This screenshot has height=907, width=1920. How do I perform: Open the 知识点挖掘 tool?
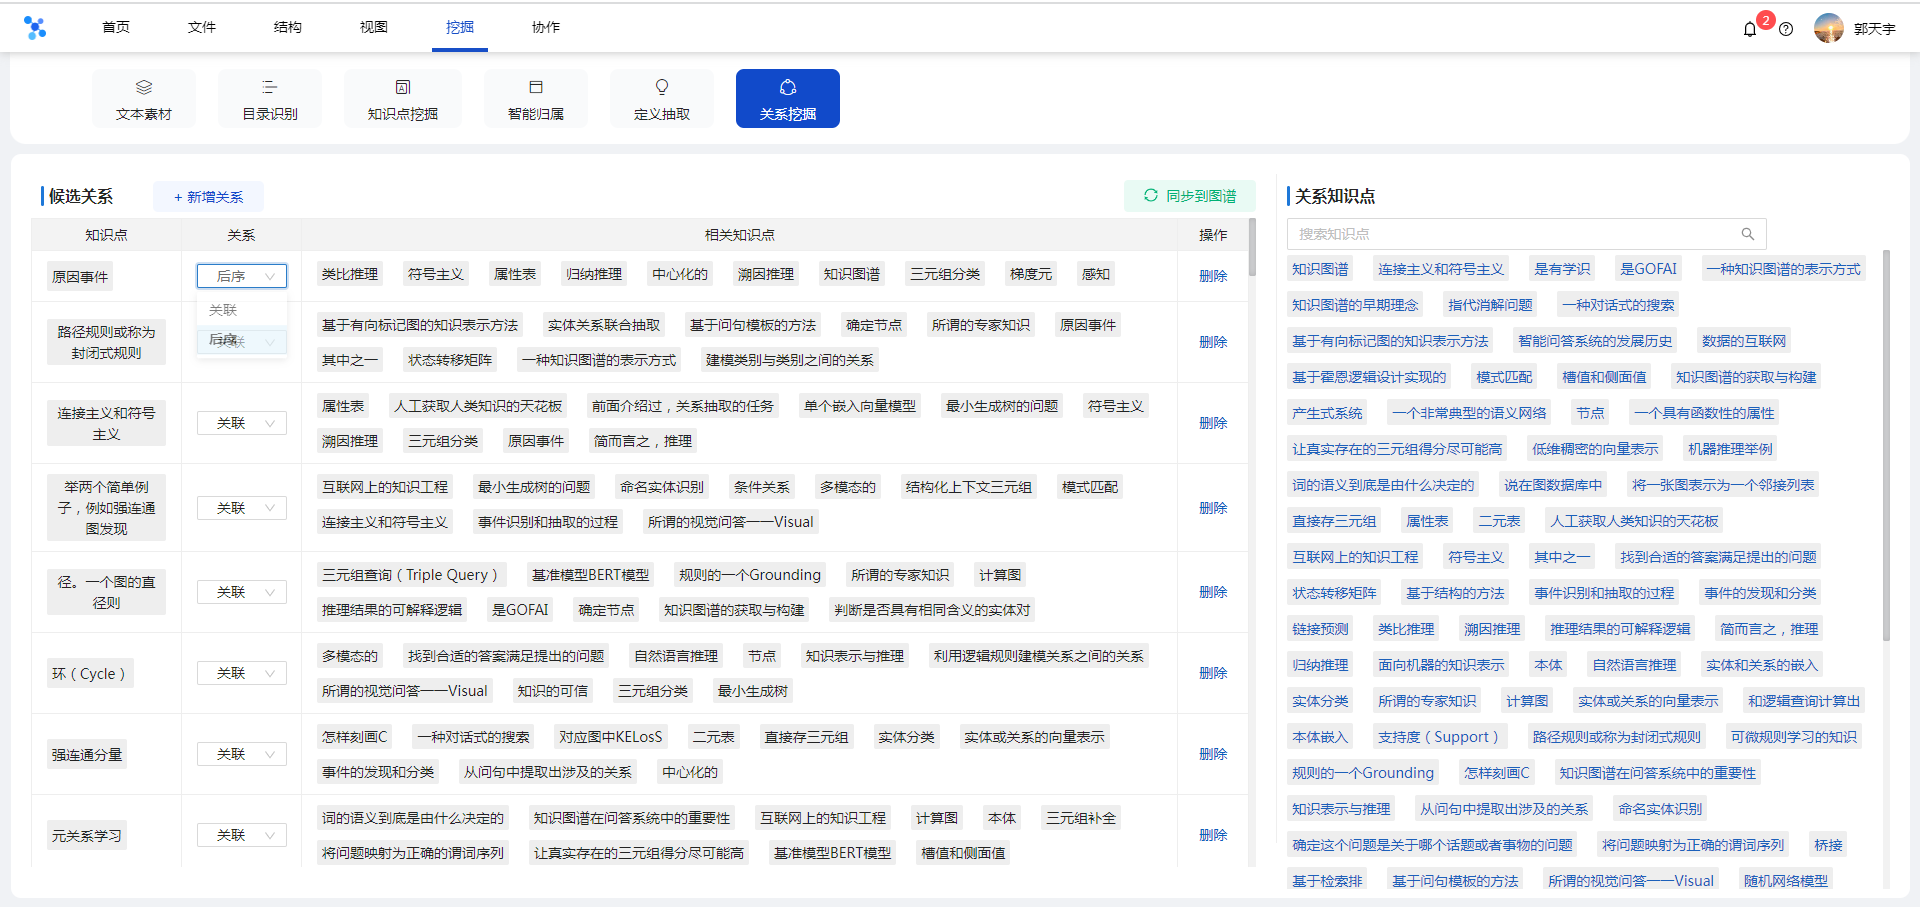tap(403, 98)
